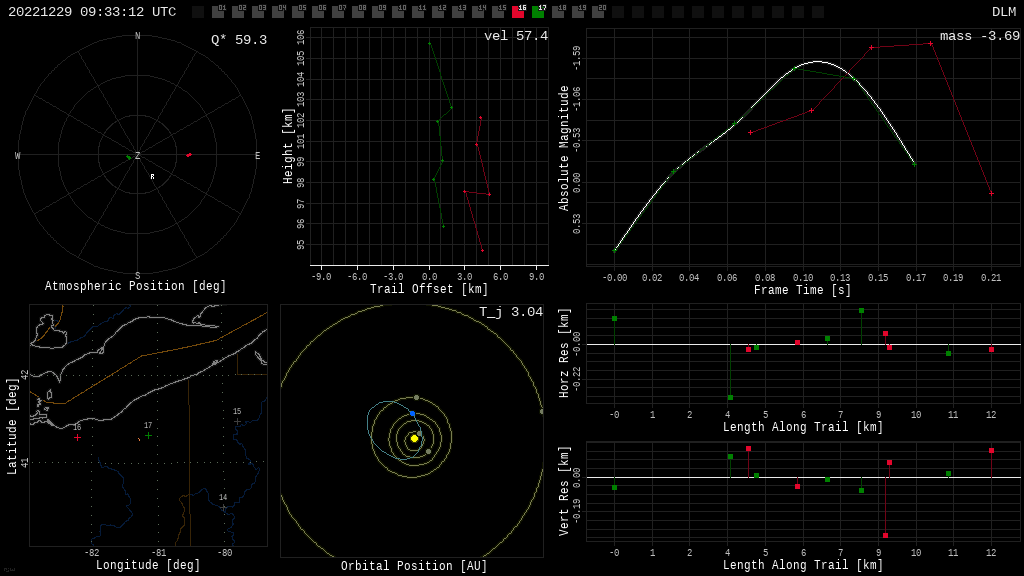Click green cross marker for station 17 on map

click(149, 436)
